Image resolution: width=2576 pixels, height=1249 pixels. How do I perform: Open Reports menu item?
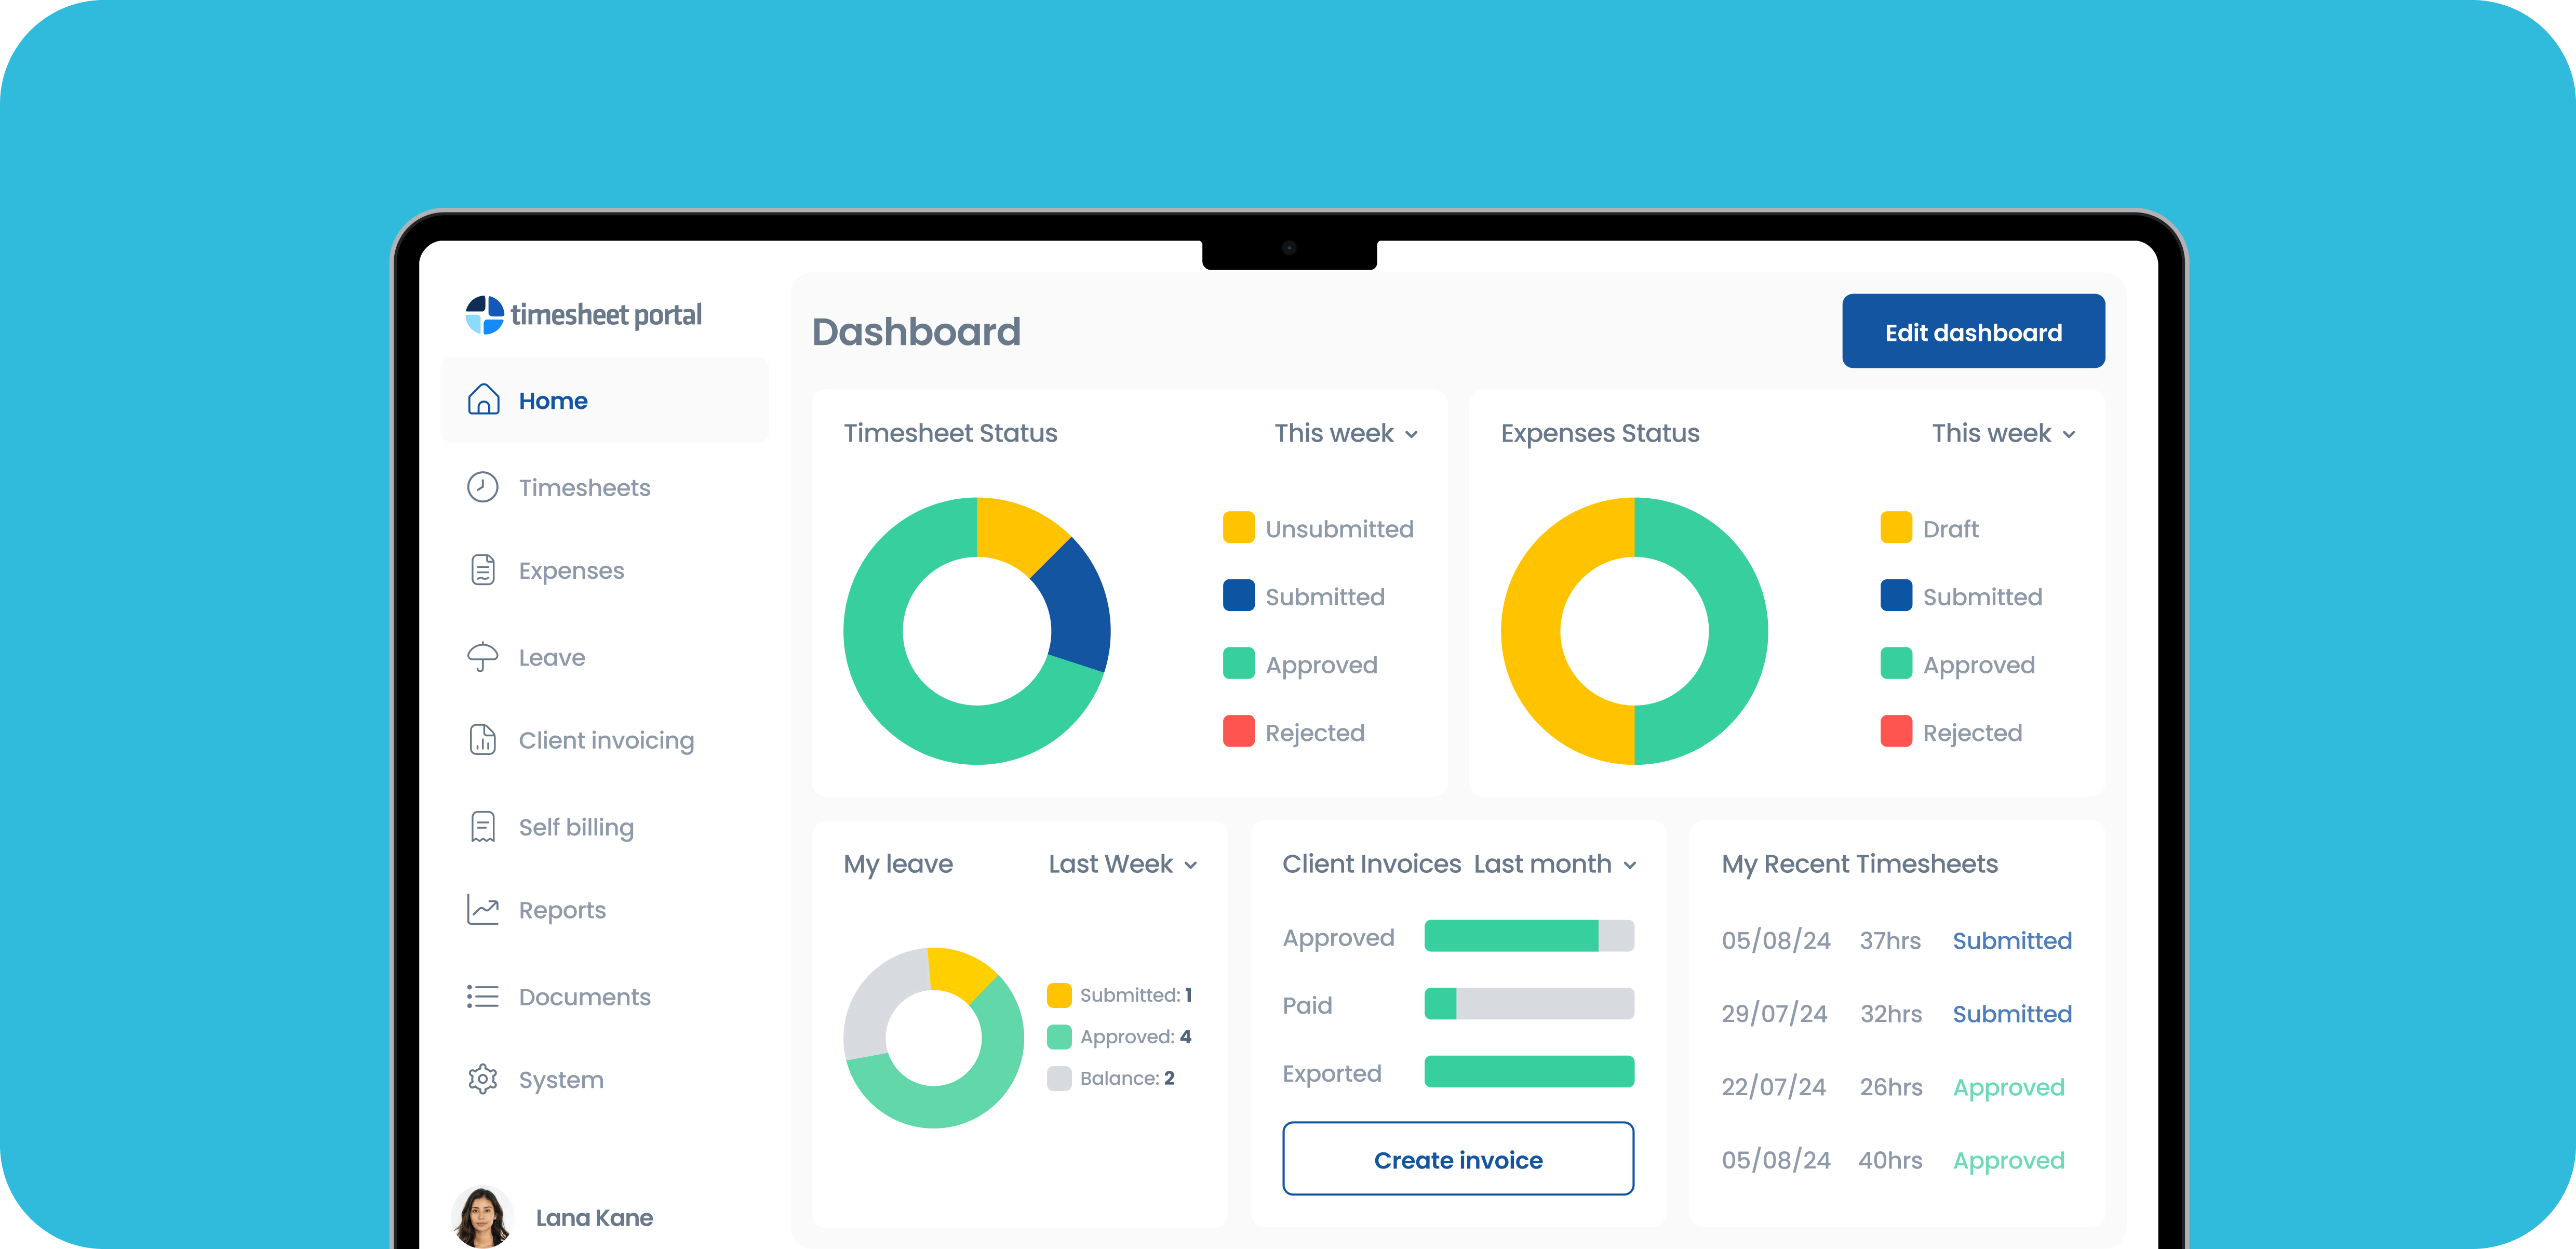point(562,911)
